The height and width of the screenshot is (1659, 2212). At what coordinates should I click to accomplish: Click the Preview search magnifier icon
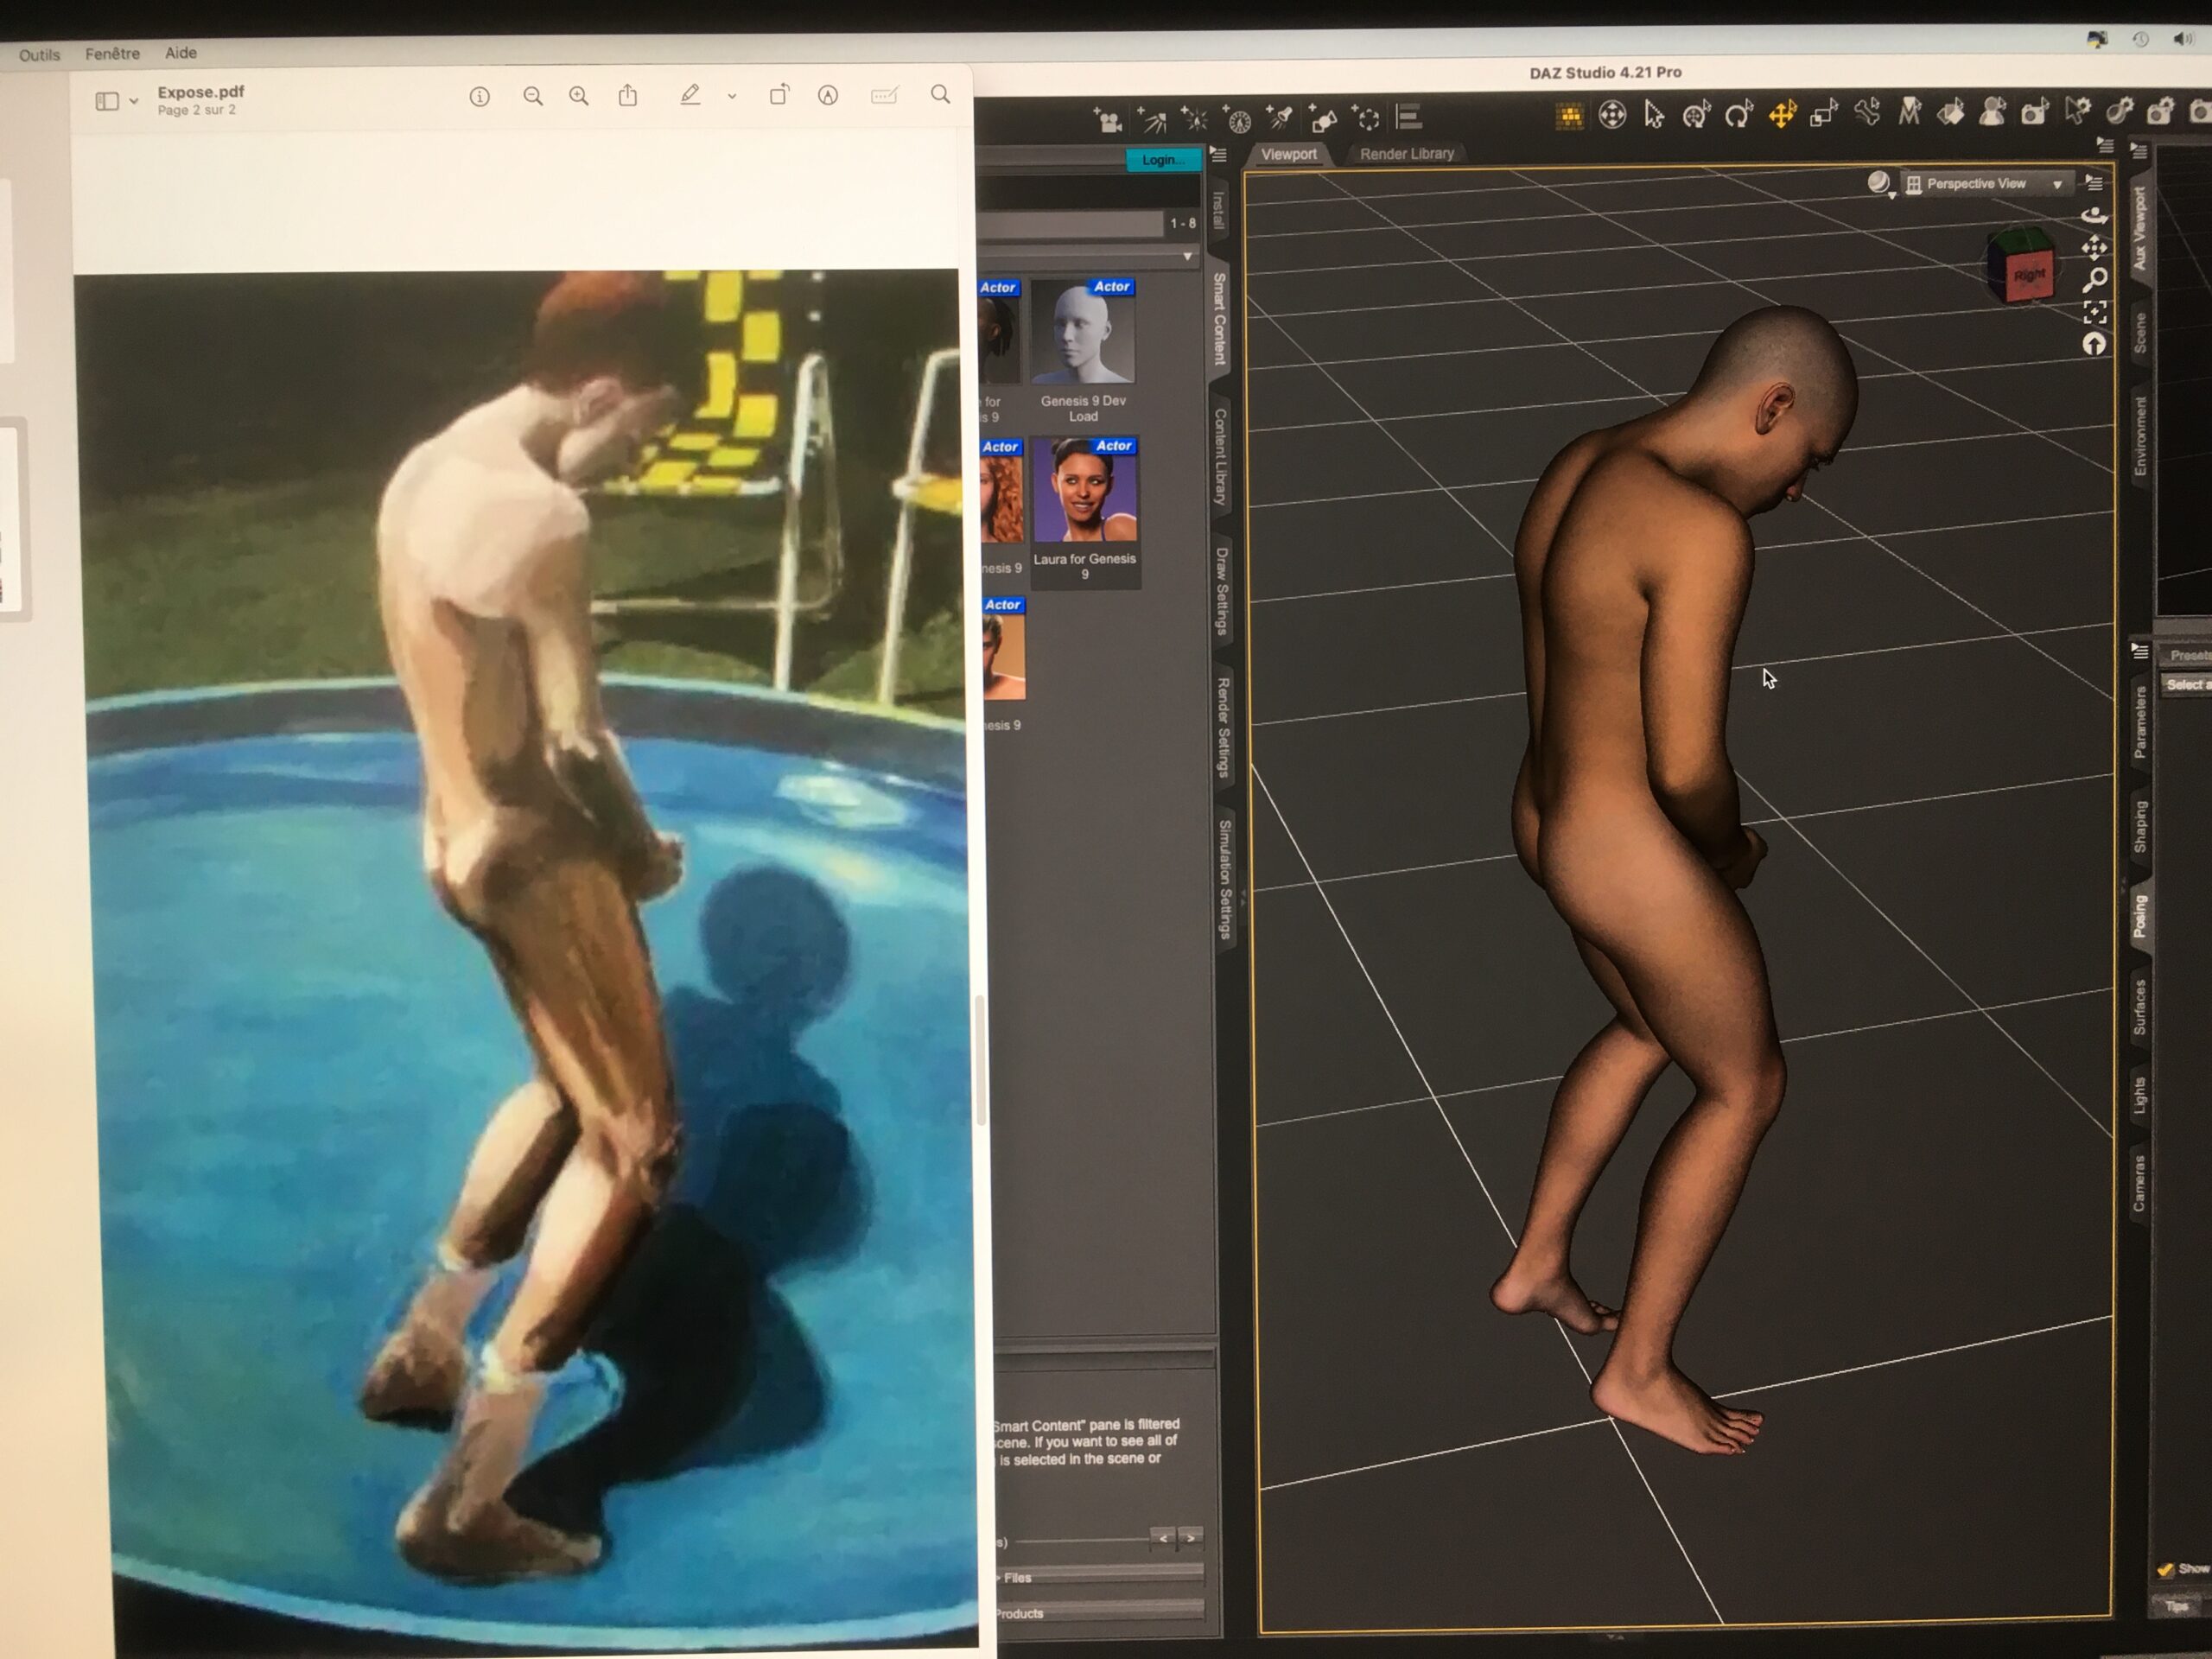pos(940,94)
